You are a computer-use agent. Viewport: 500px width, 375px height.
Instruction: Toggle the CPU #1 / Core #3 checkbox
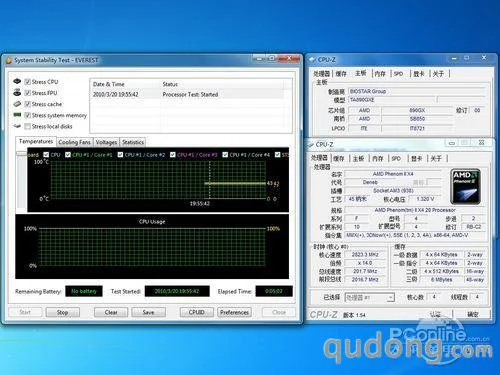pos(173,155)
